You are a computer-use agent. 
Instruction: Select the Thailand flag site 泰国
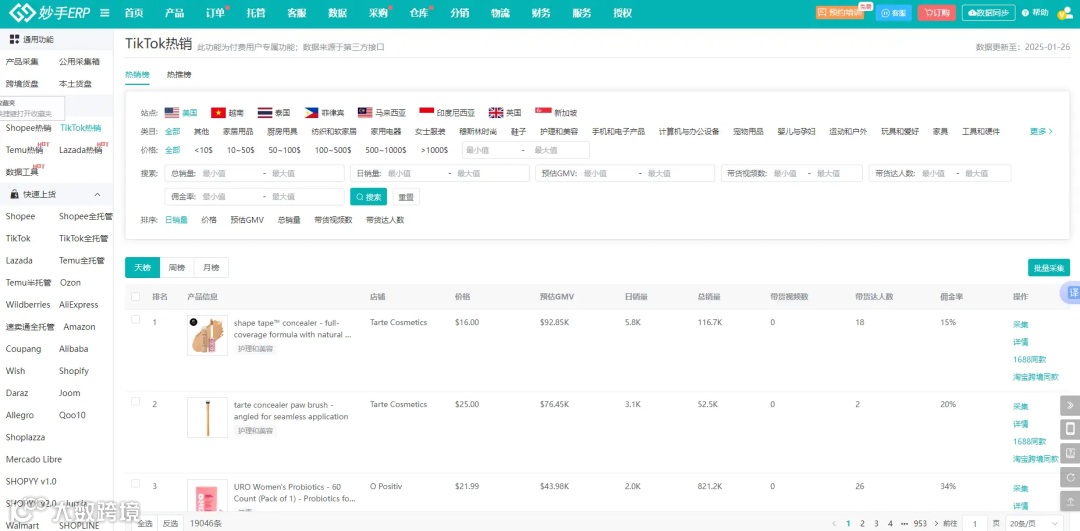pos(273,112)
